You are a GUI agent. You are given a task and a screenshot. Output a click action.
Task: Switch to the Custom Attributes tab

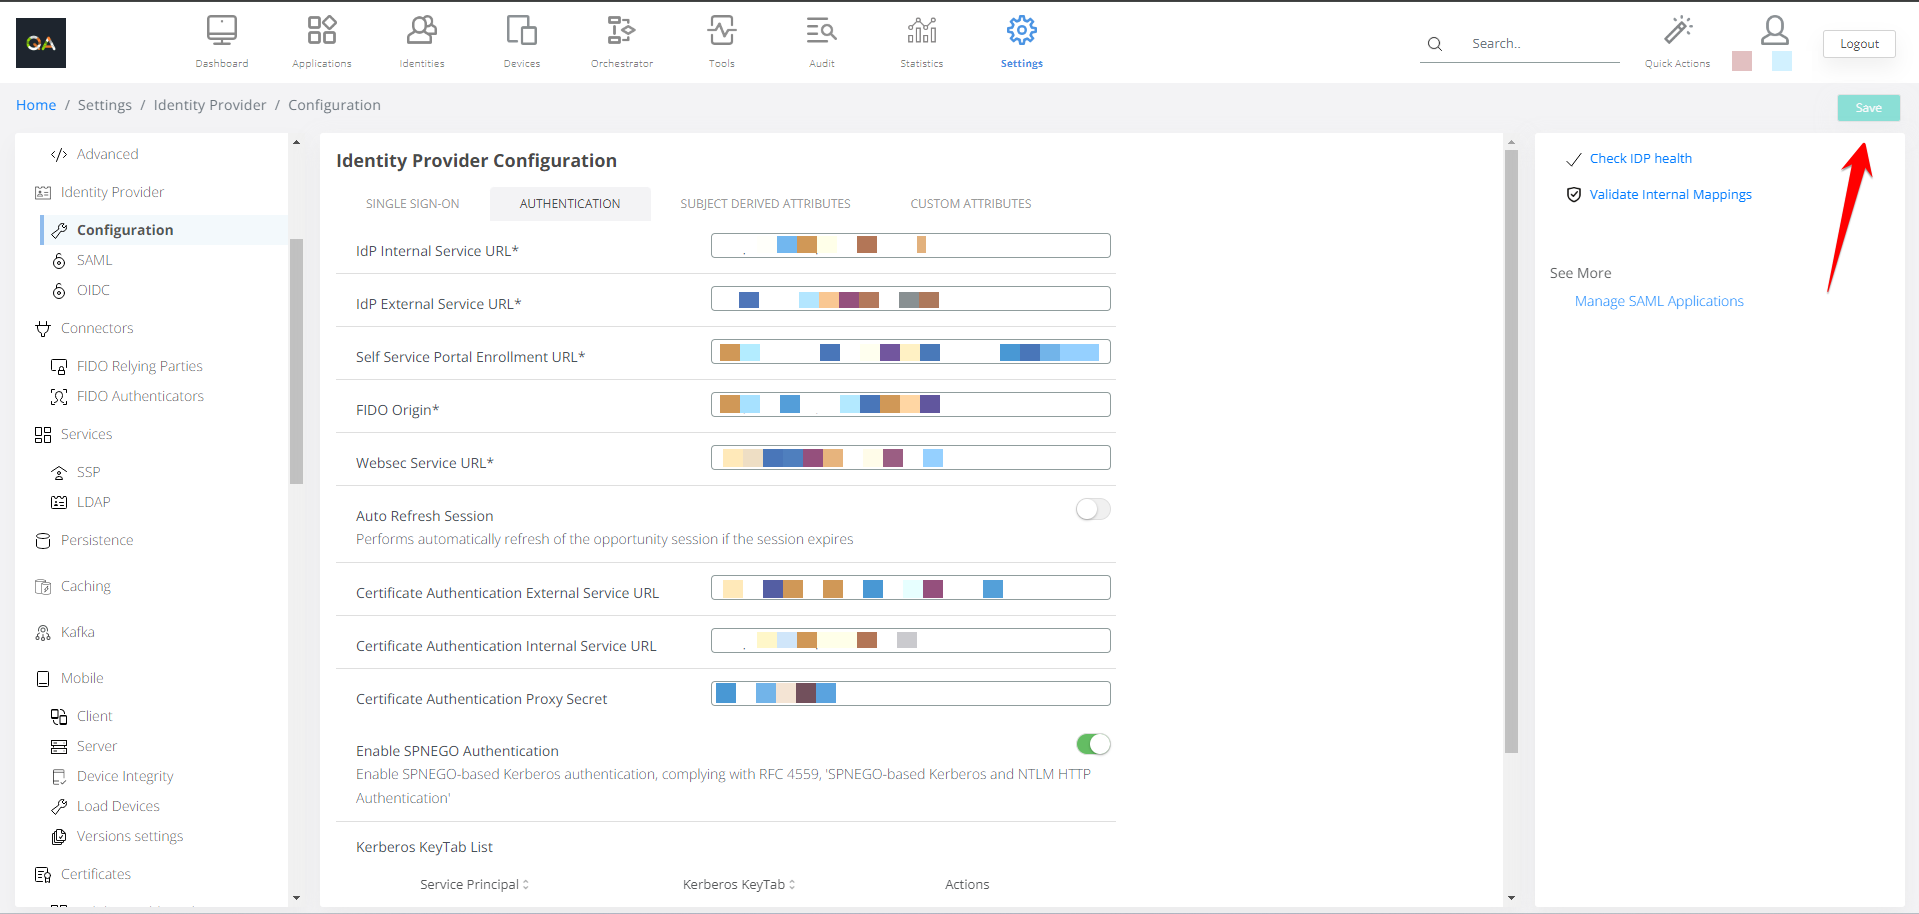point(970,204)
